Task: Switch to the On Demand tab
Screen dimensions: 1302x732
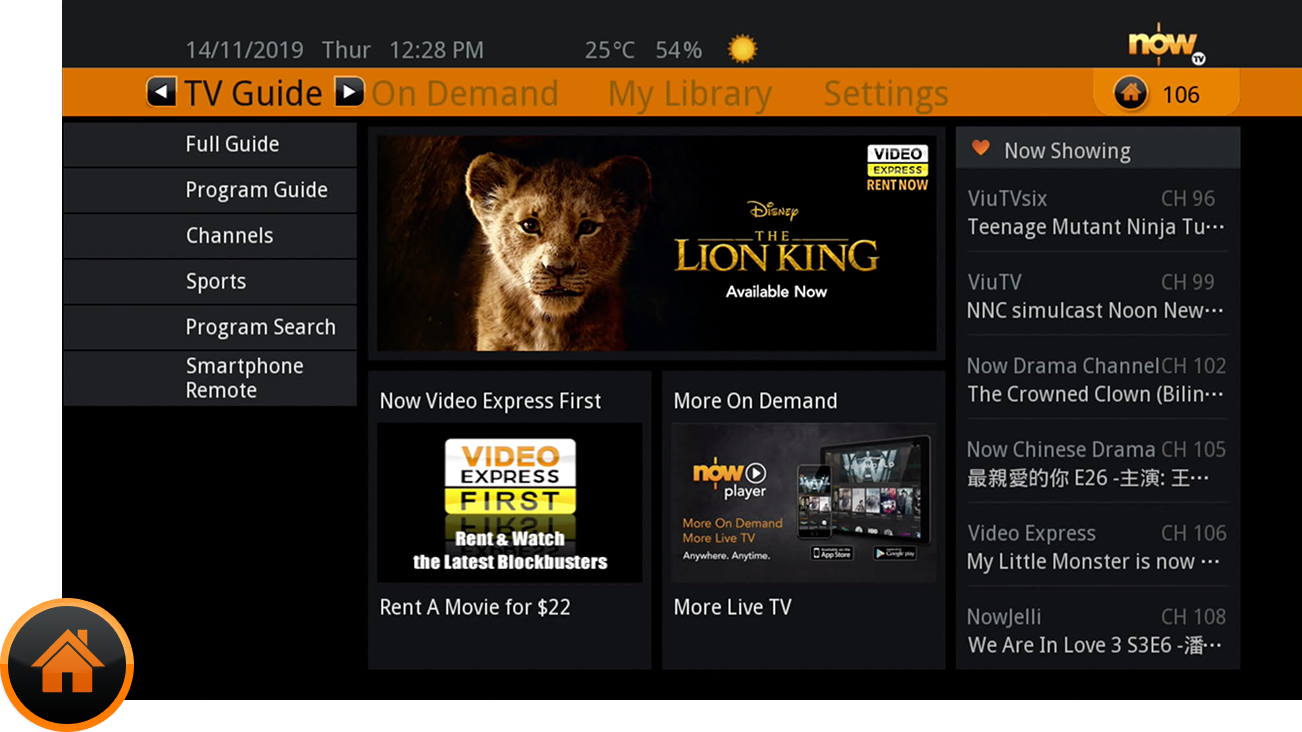Action: (x=465, y=94)
